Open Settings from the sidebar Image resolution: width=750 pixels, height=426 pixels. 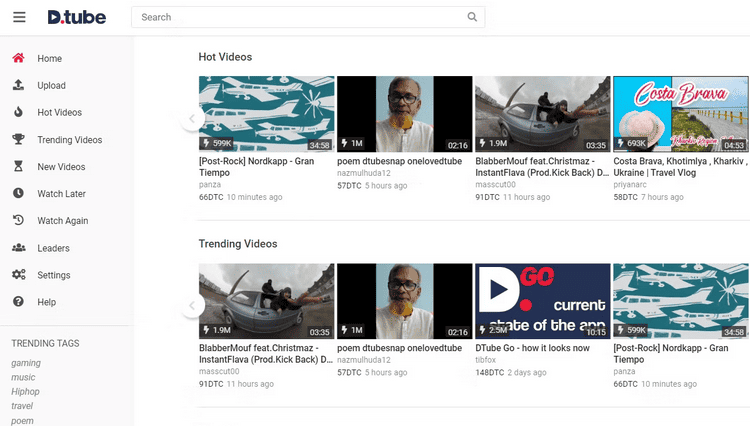[53, 275]
